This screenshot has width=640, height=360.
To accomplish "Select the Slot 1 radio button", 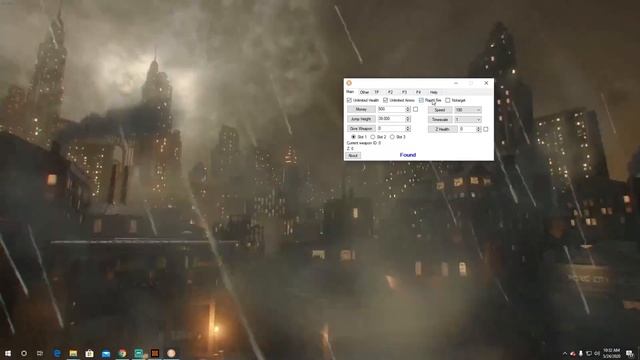I will click(353, 137).
